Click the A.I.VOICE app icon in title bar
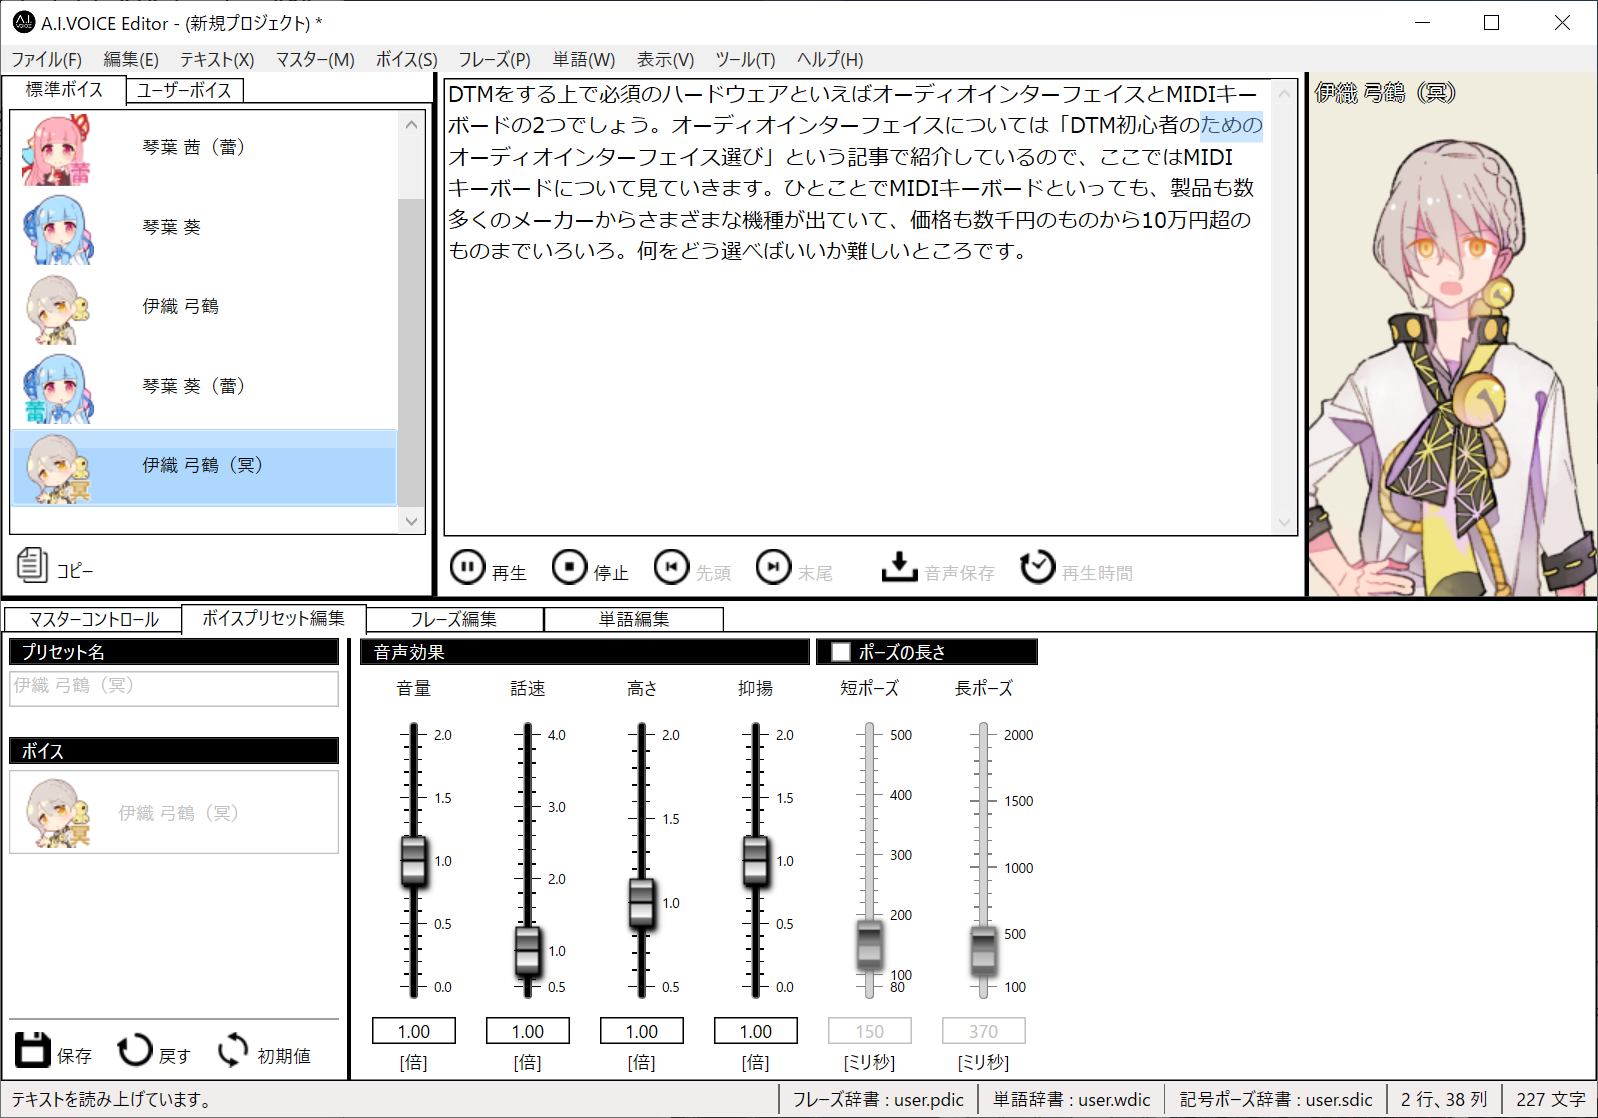 (x=23, y=22)
